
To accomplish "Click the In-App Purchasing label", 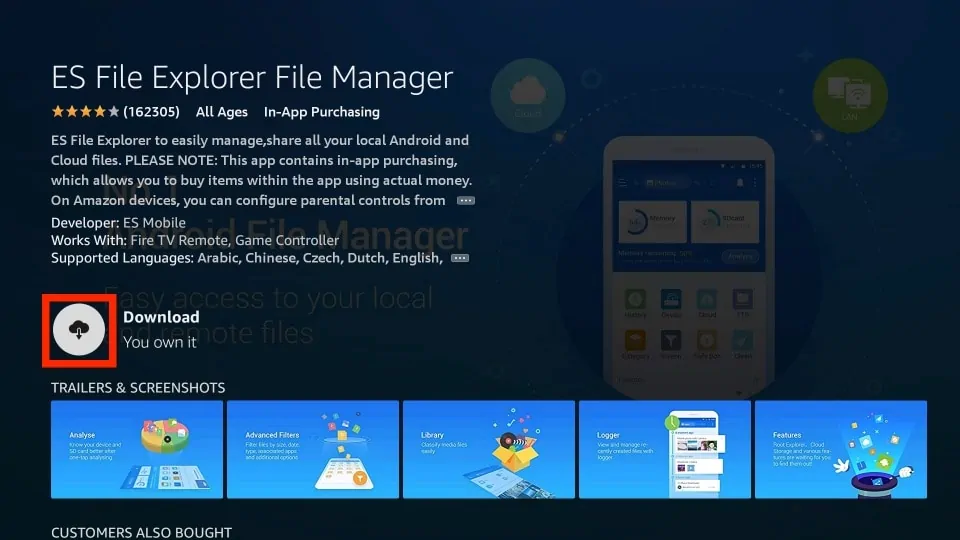I will point(321,112).
